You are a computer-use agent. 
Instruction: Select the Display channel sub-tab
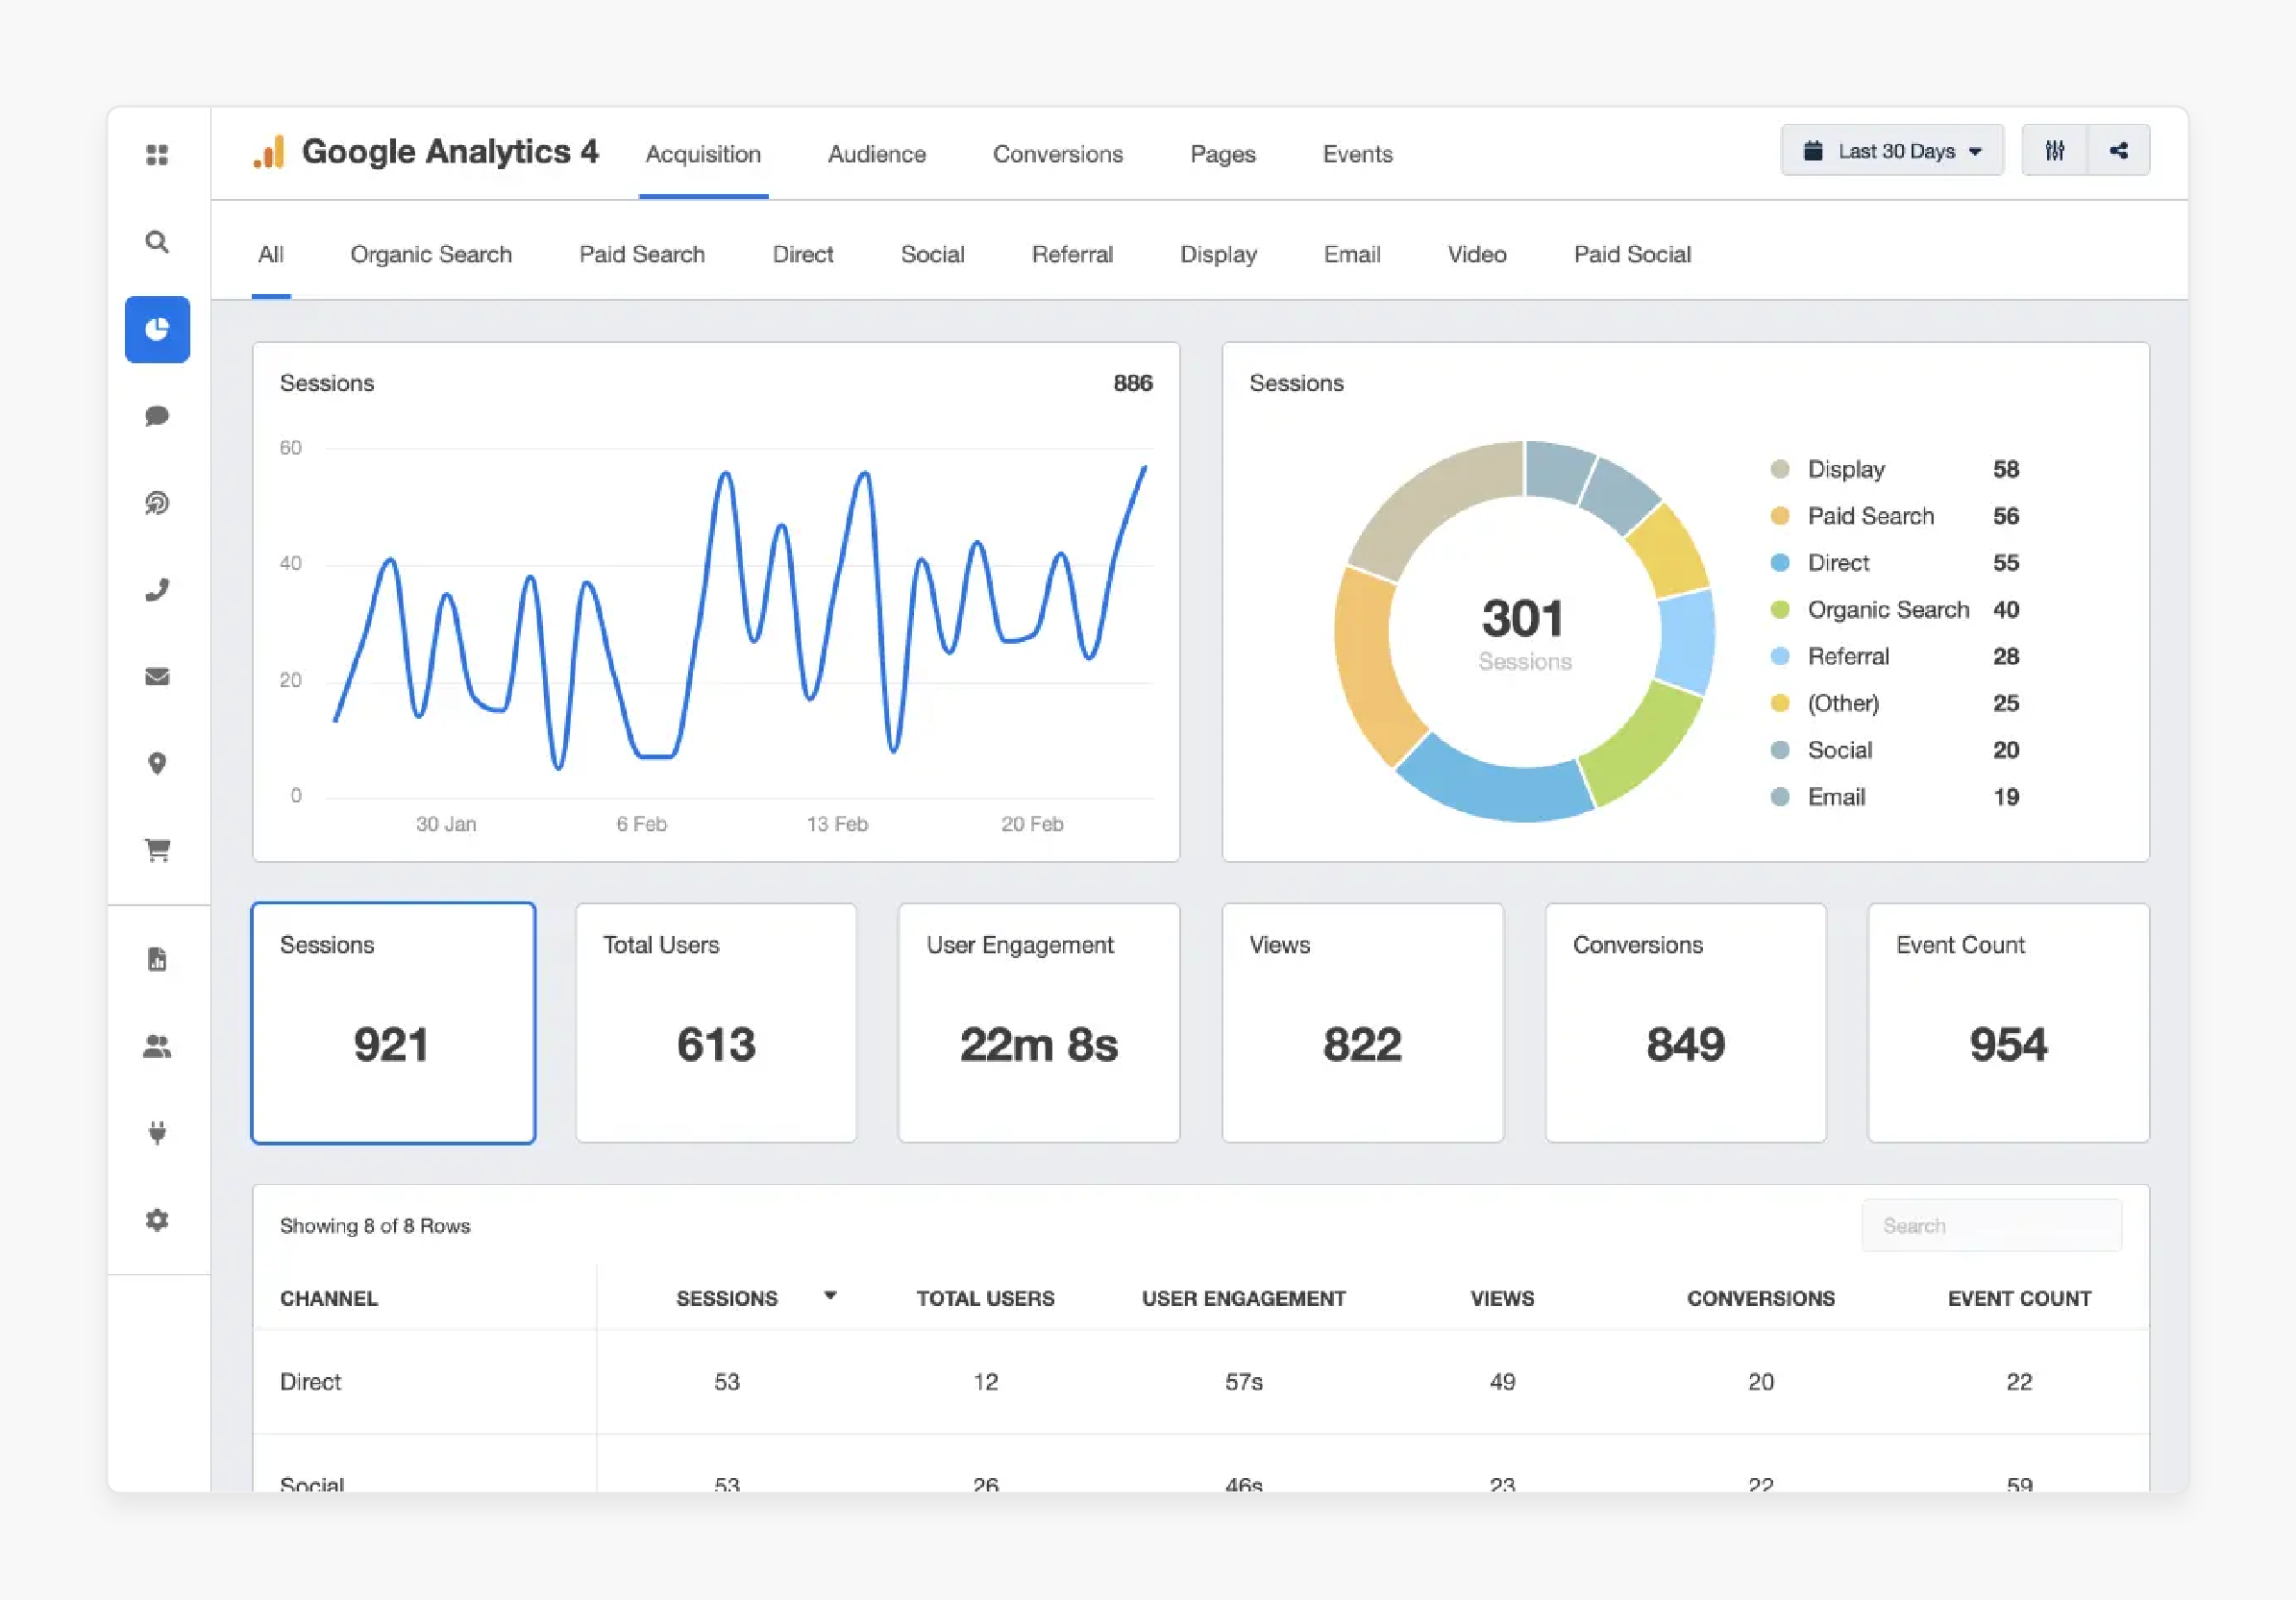point(1218,254)
